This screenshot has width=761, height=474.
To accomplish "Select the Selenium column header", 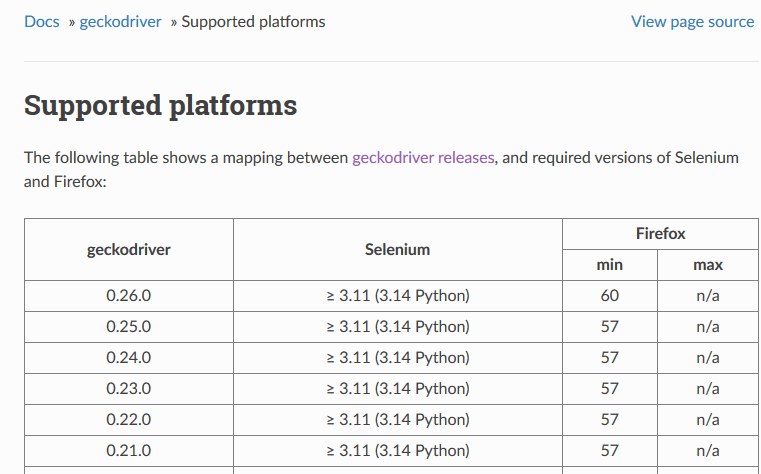I will [x=397, y=249].
